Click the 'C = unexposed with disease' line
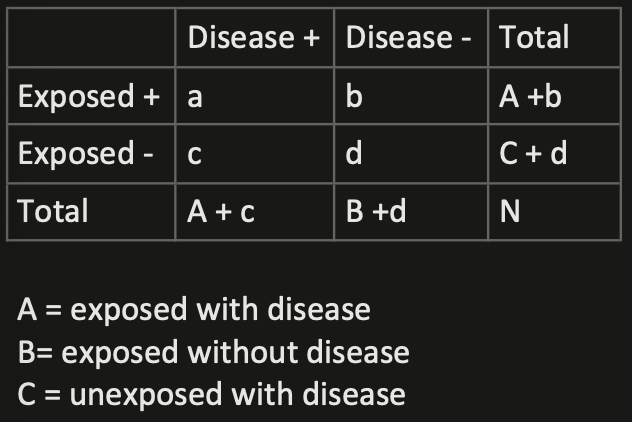Image resolution: width=632 pixels, height=422 pixels. click(211, 393)
